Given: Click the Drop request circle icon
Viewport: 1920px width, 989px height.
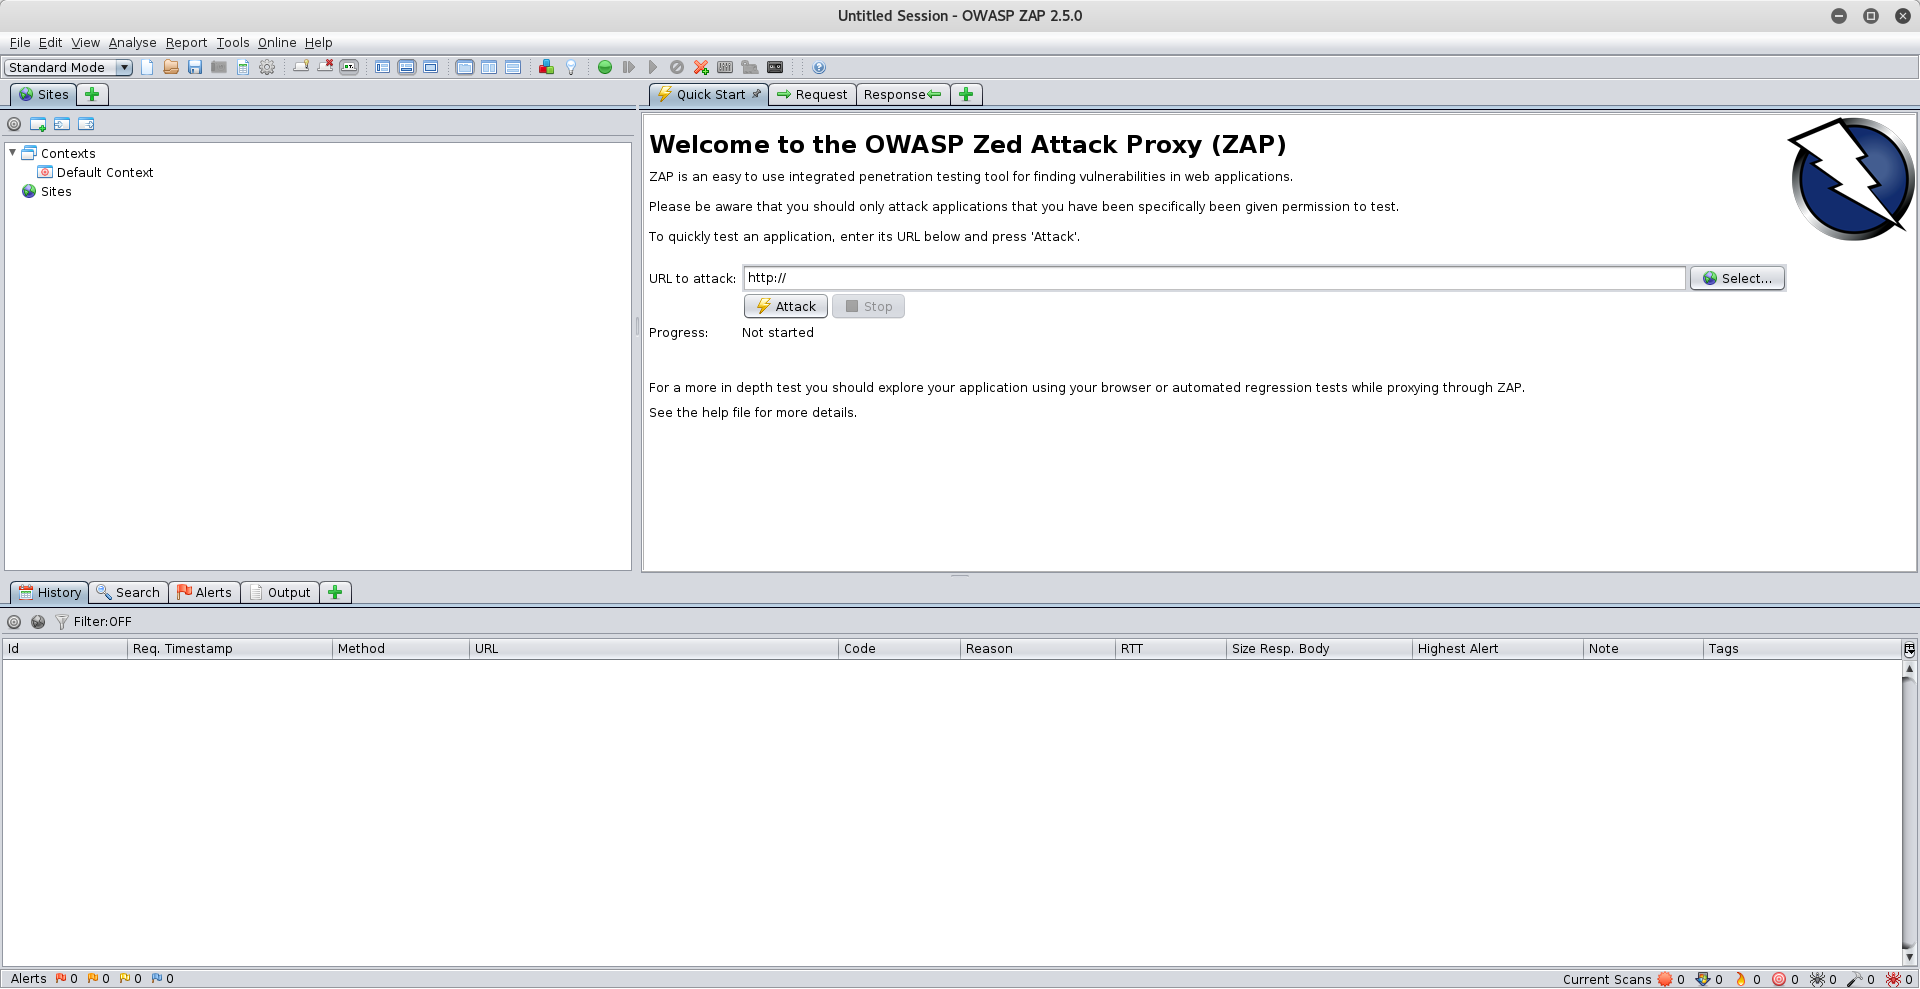Looking at the screenshot, I should point(677,67).
